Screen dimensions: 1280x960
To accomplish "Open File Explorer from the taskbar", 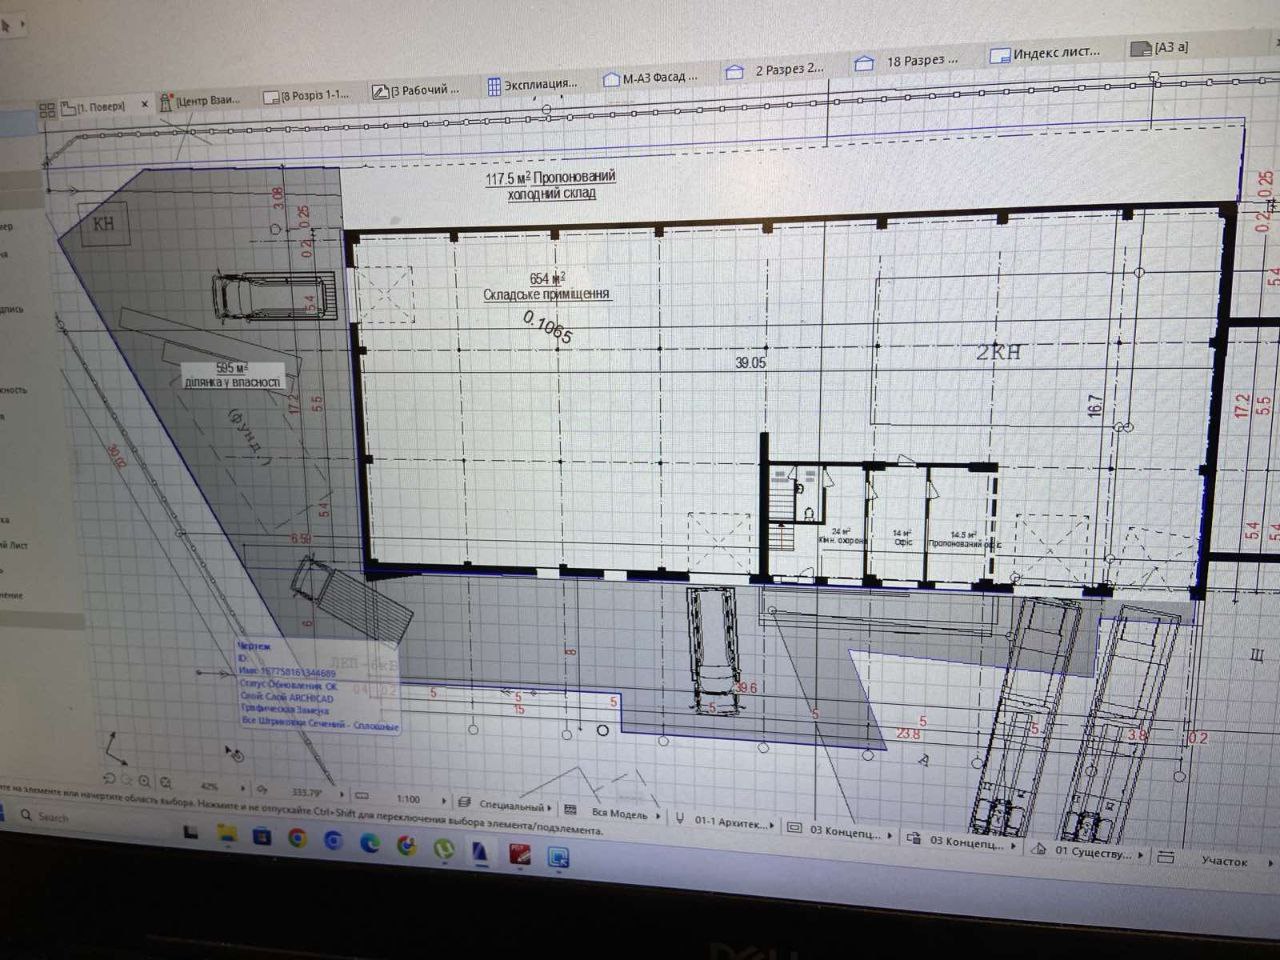I will click(227, 834).
